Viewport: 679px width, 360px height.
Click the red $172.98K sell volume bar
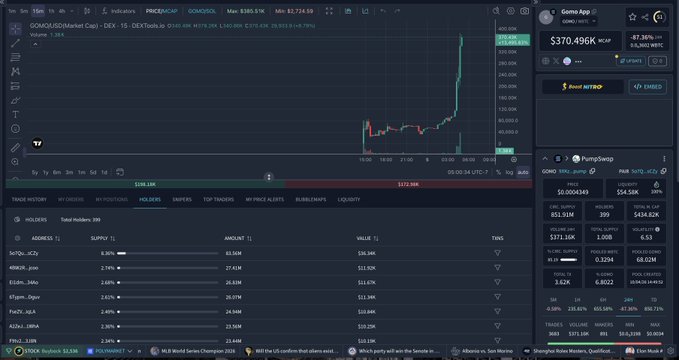pos(408,184)
